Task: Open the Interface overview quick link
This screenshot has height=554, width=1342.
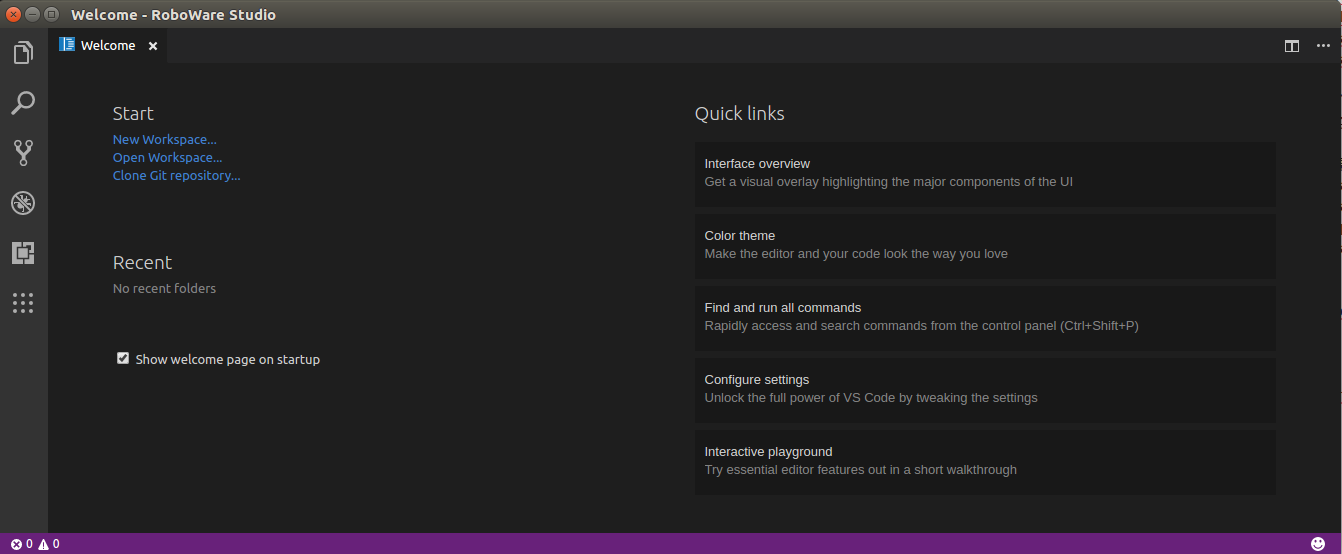Action: coord(985,174)
